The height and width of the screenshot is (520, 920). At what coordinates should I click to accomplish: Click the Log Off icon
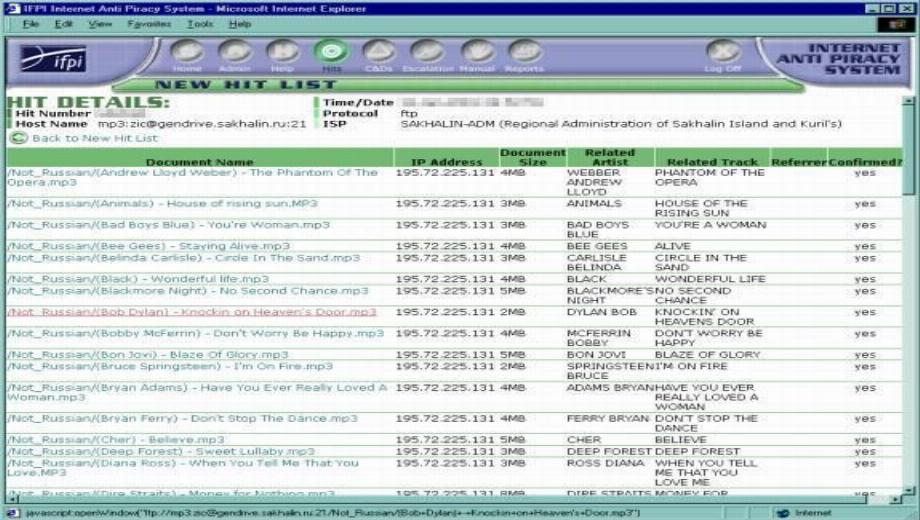click(x=723, y=53)
